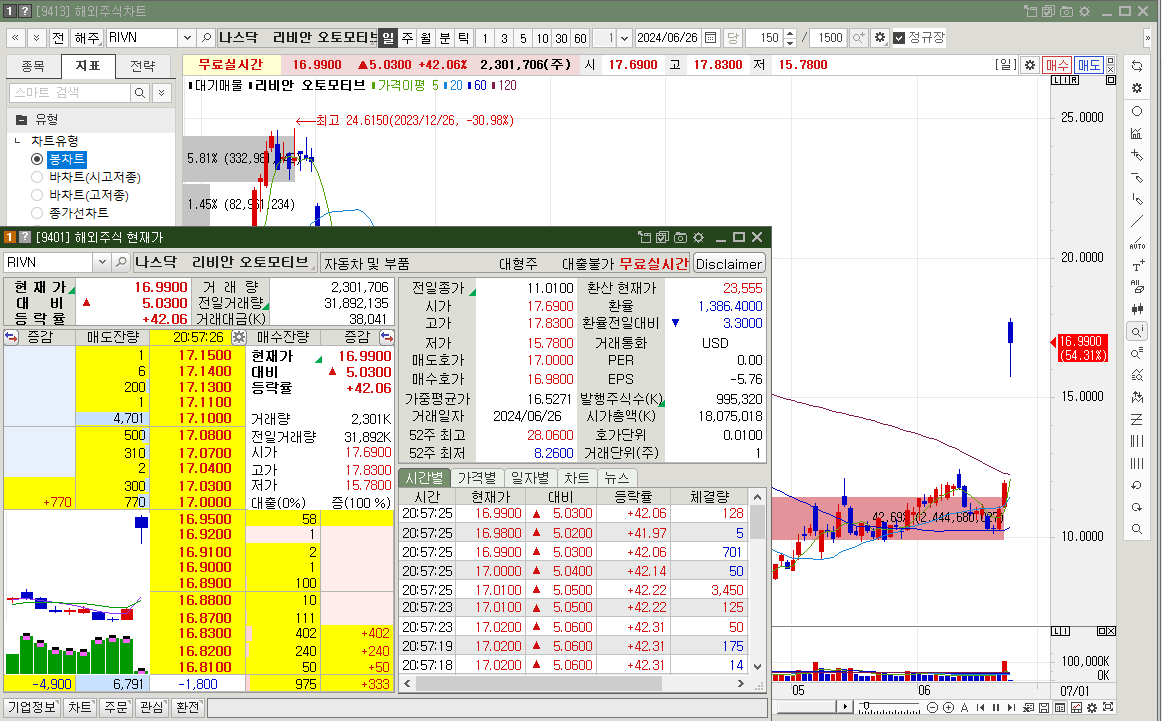1162x721 pixels.
Task: Click 기업정보 bottom button
Action: 31,707
